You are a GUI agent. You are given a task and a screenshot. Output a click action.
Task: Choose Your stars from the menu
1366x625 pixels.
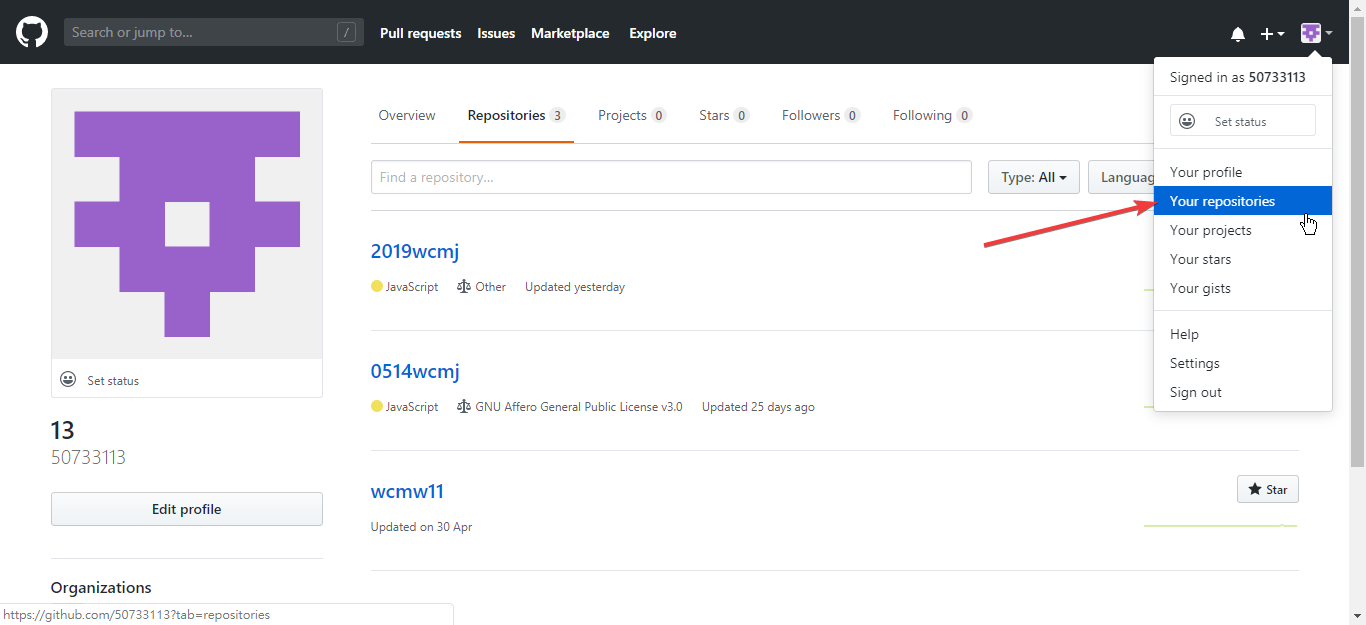[1243, 259]
